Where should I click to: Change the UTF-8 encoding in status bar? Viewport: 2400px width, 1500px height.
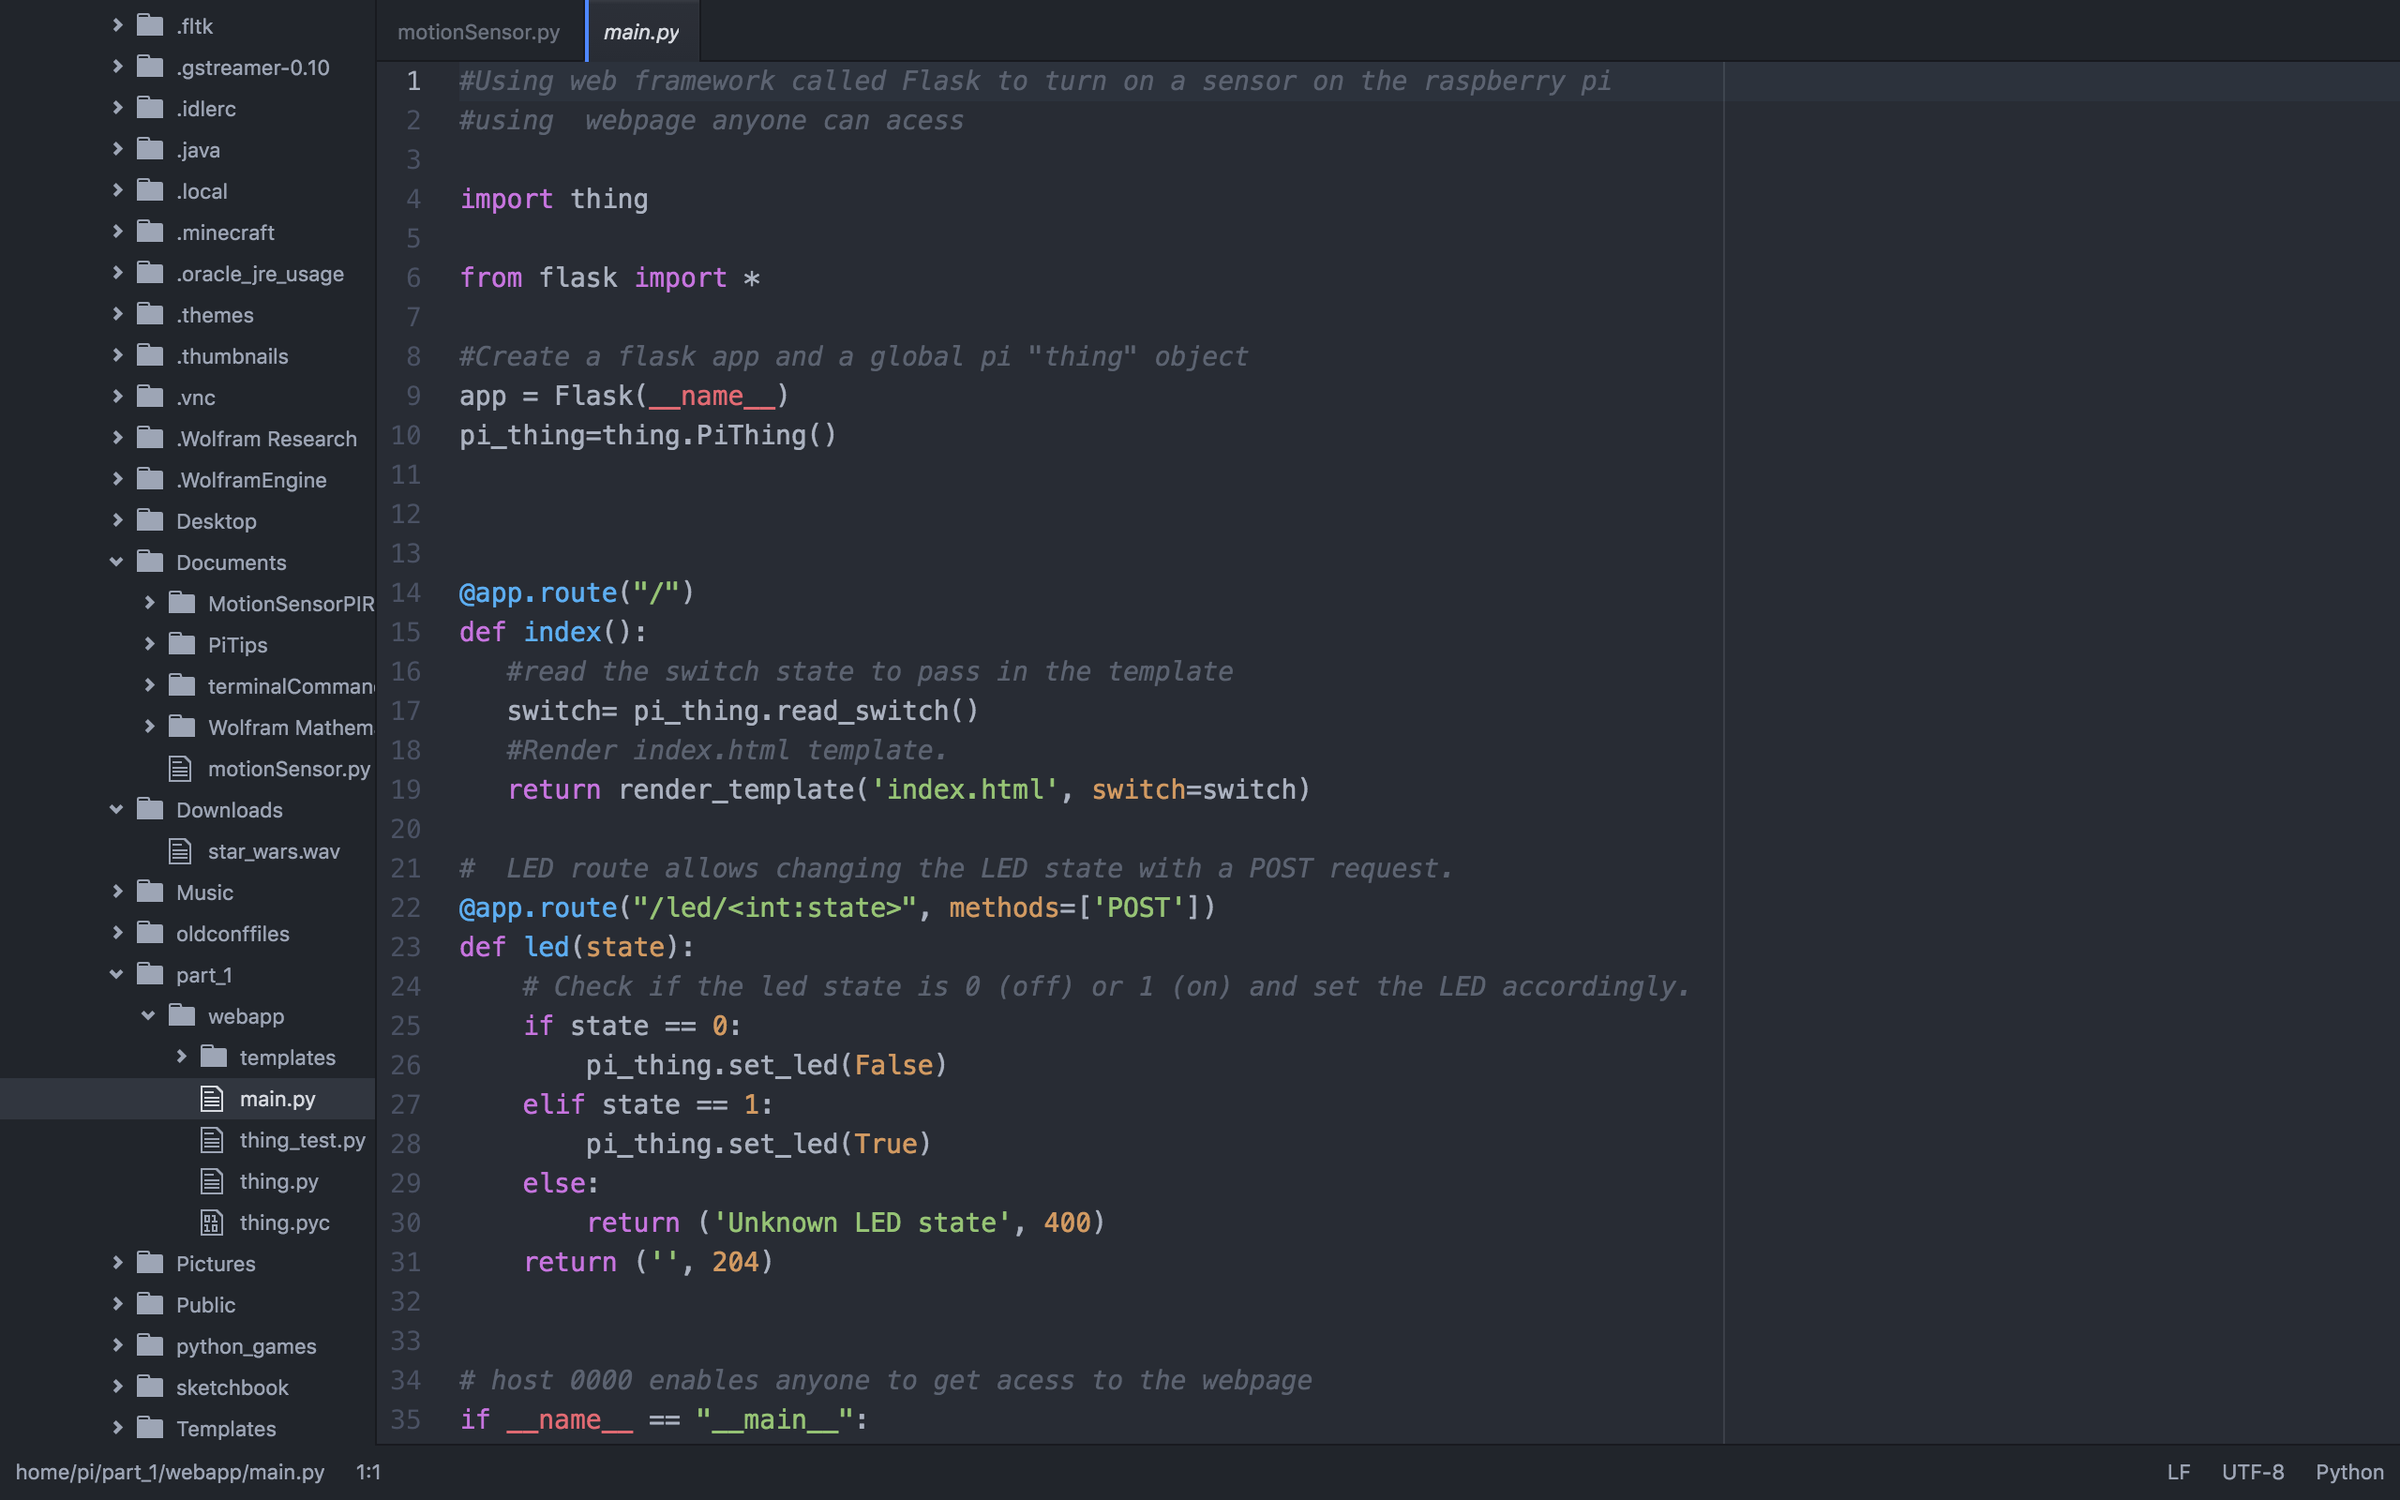point(2252,1472)
